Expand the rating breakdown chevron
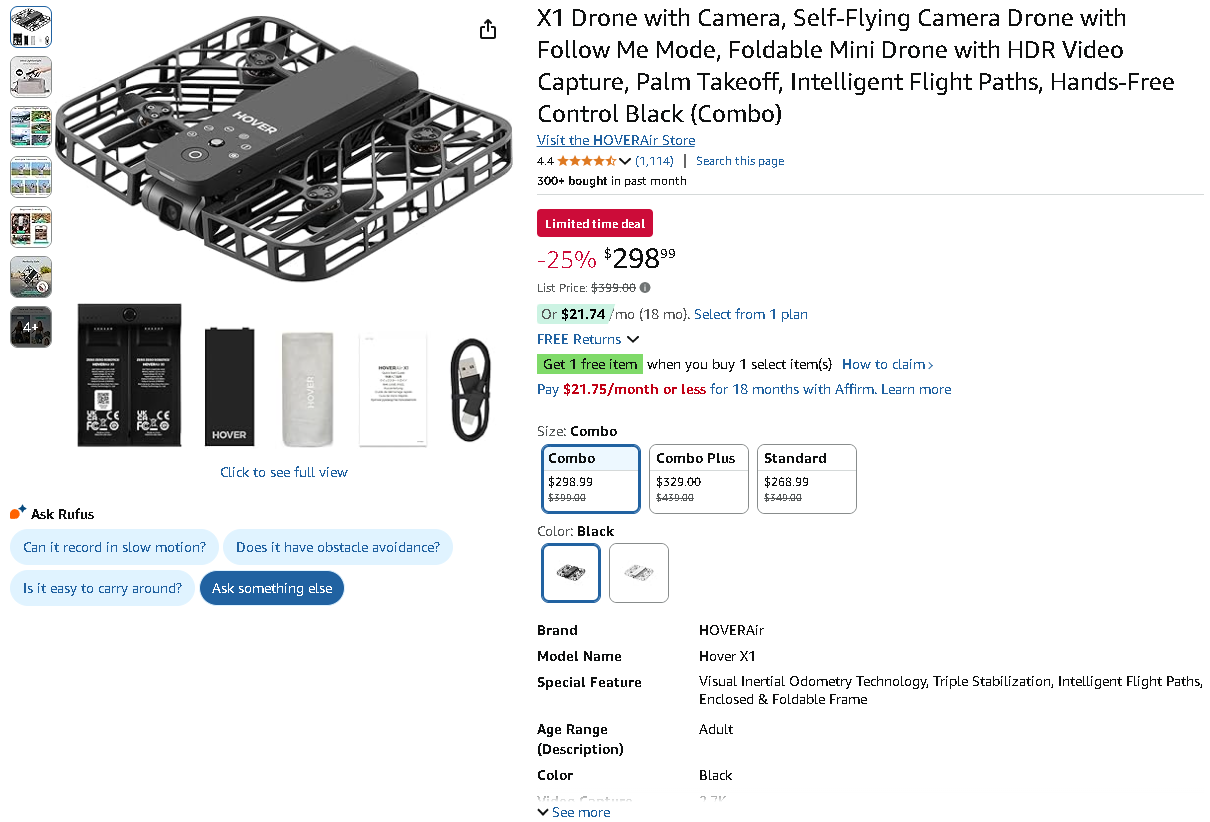Image resolution: width=1210 pixels, height=822 pixels. [625, 161]
